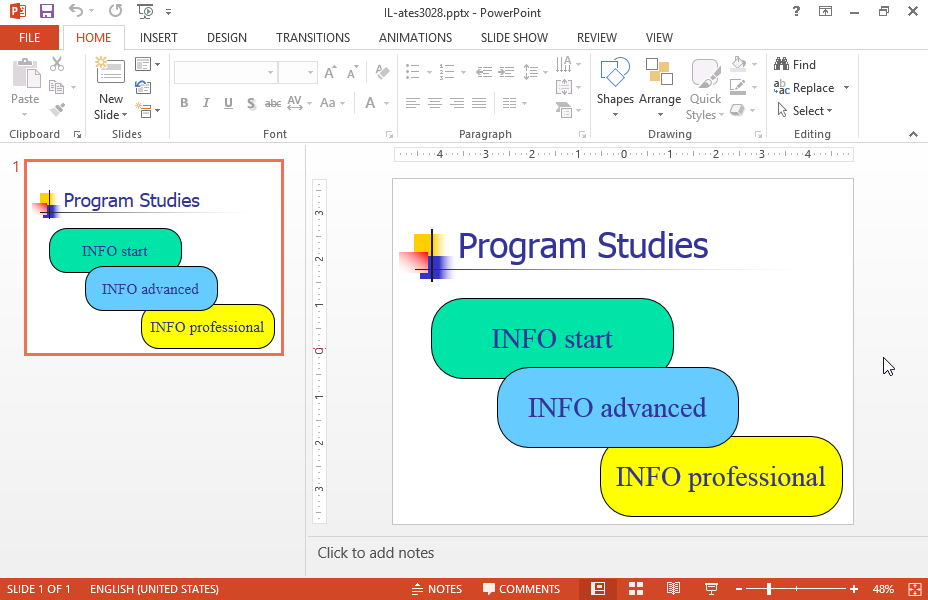Click Zoom Out minus button
This screenshot has height=600, width=928.
pos(739,589)
